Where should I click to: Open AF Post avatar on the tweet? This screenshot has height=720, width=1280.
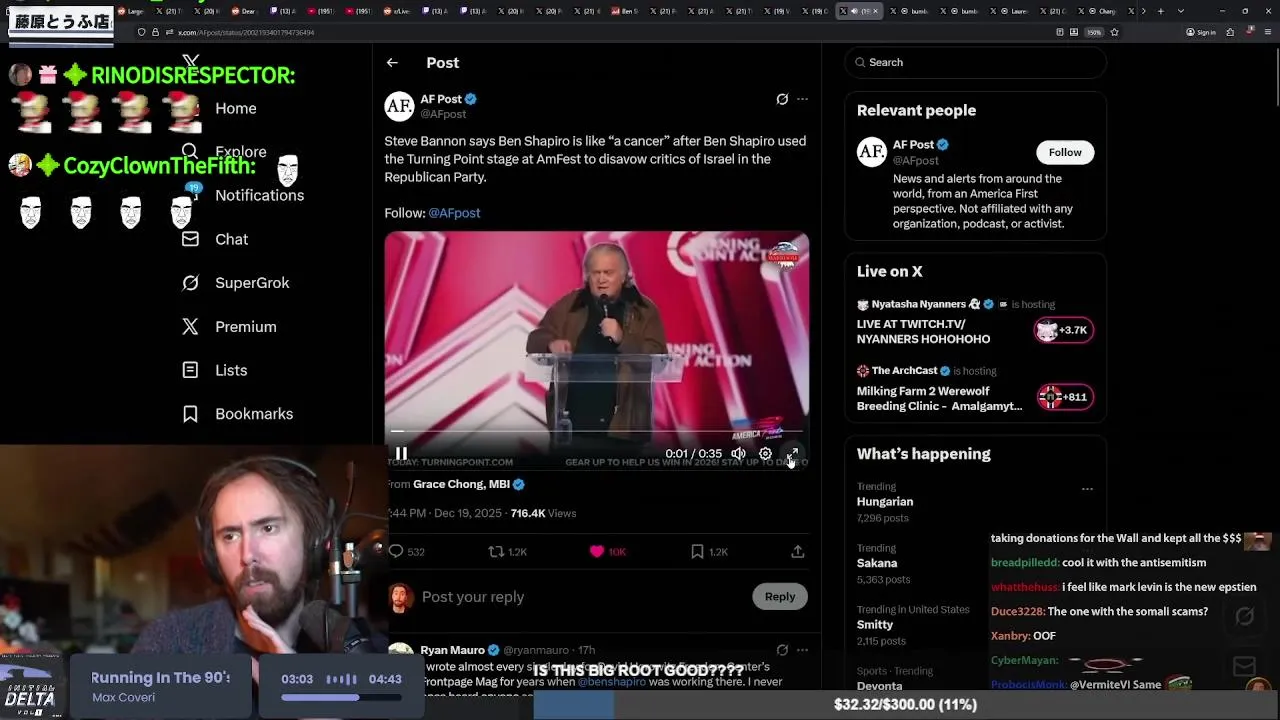(x=399, y=106)
